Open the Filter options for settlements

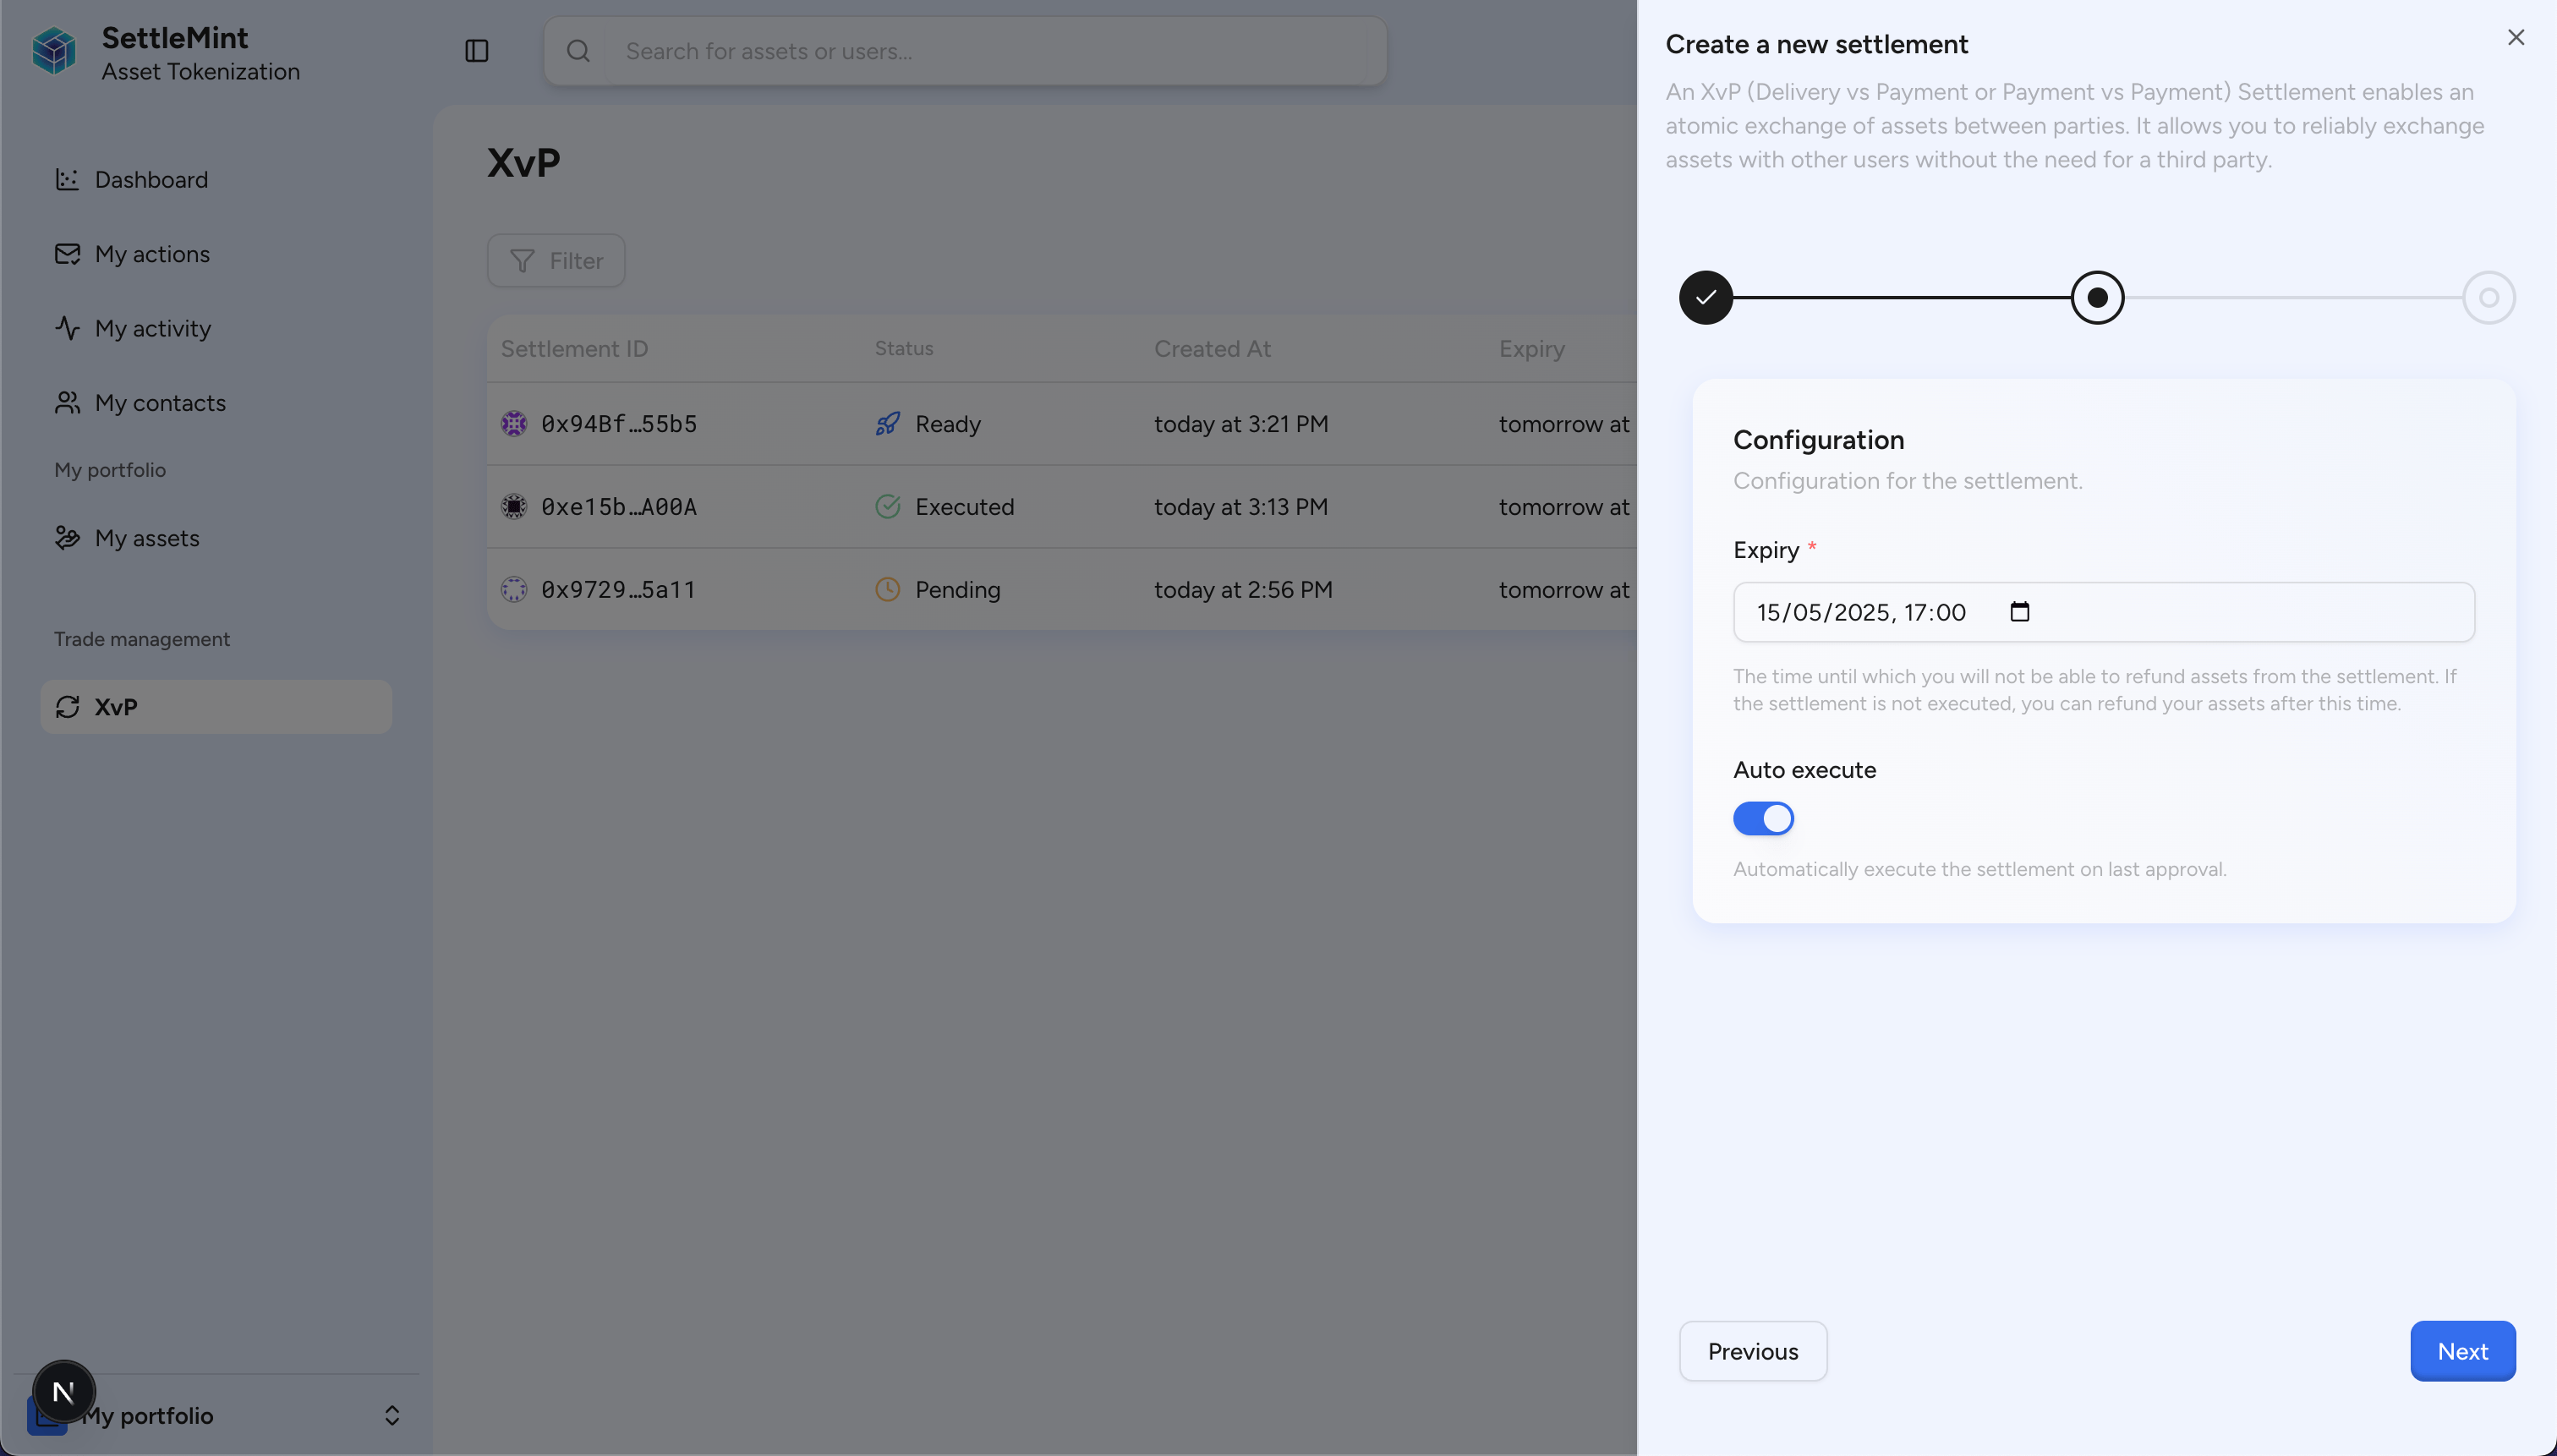click(x=556, y=260)
